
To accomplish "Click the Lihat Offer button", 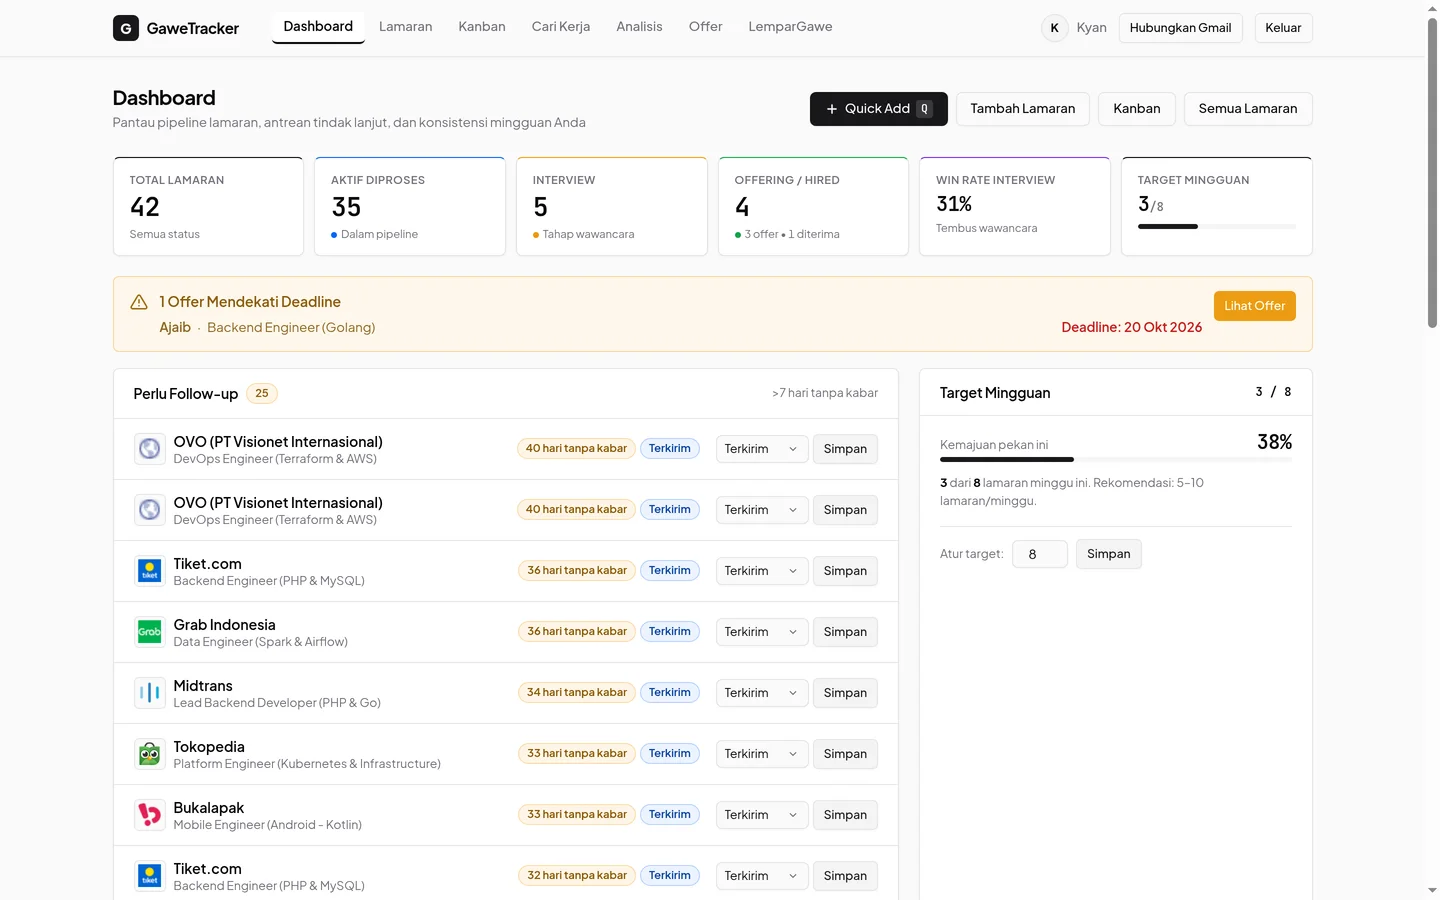I will coord(1254,306).
